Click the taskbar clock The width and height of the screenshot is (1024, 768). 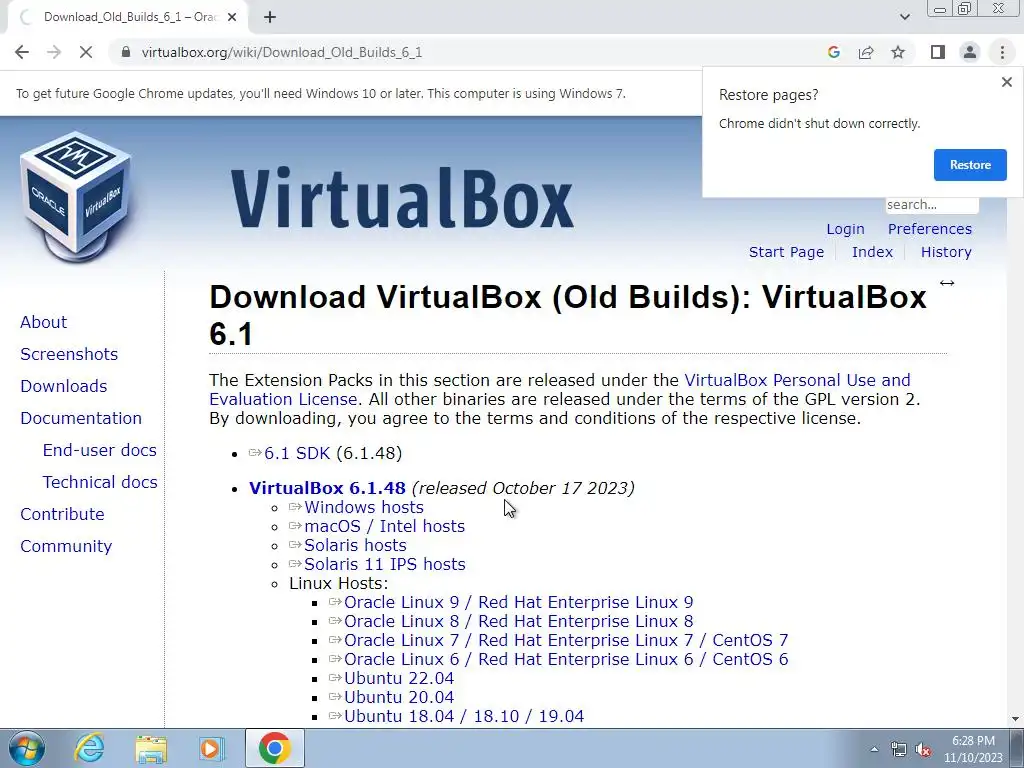click(973, 749)
